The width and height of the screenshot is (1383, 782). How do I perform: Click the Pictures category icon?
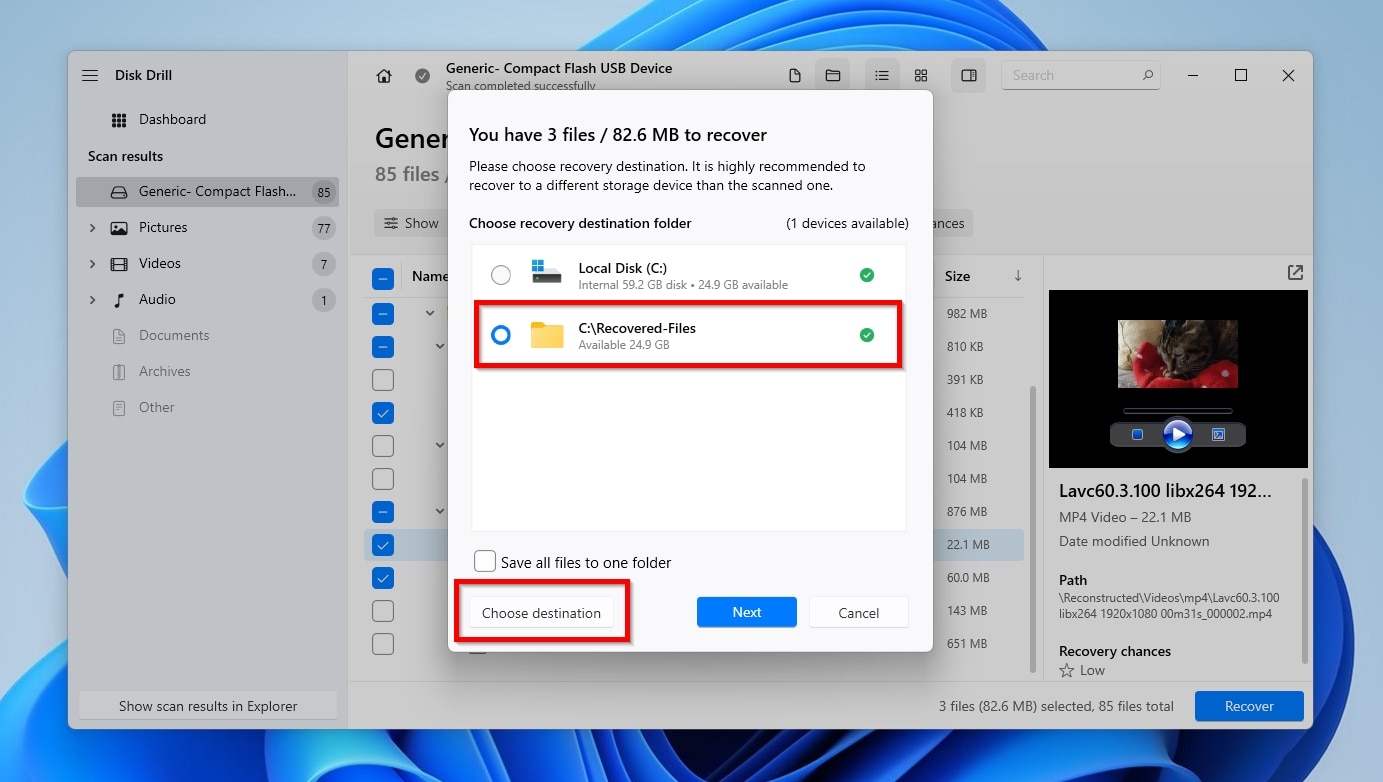[x=119, y=228]
